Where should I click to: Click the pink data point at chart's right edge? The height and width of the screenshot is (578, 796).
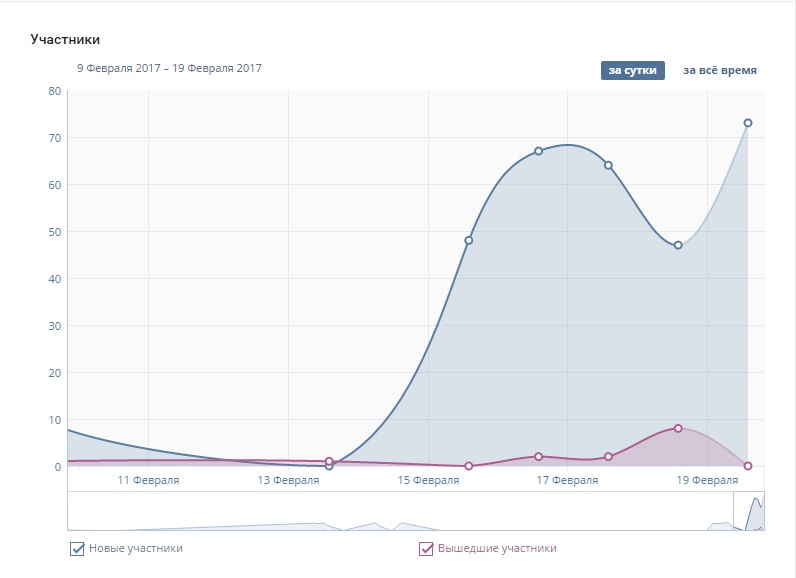747,466
